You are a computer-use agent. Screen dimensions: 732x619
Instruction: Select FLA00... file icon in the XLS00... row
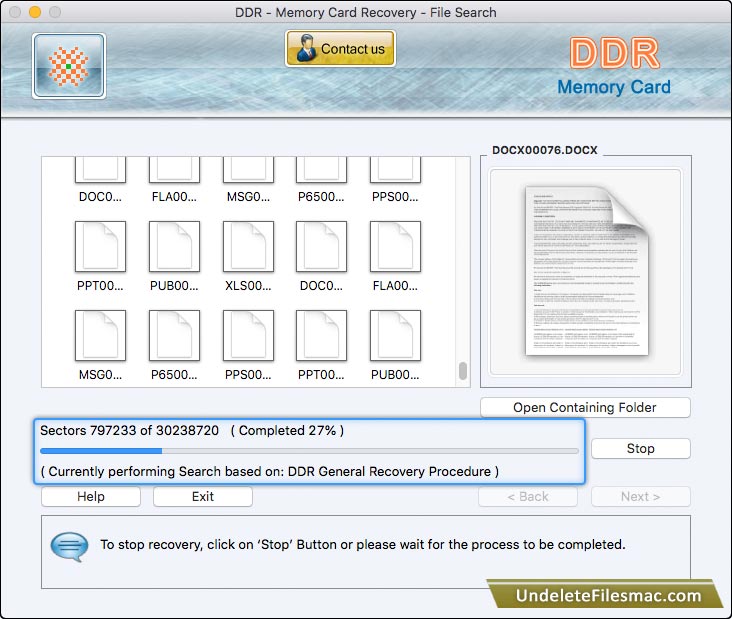click(395, 246)
